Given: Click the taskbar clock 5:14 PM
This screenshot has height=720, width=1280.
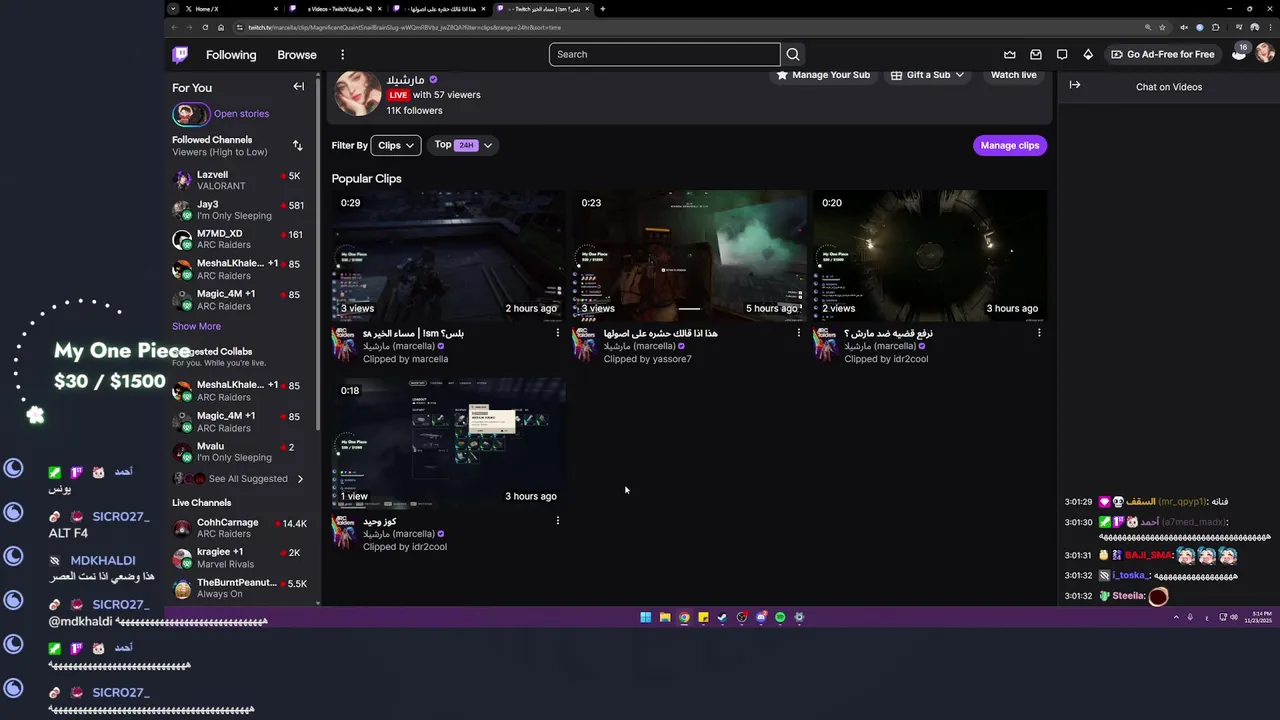Looking at the screenshot, I should (x=1259, y=617).
